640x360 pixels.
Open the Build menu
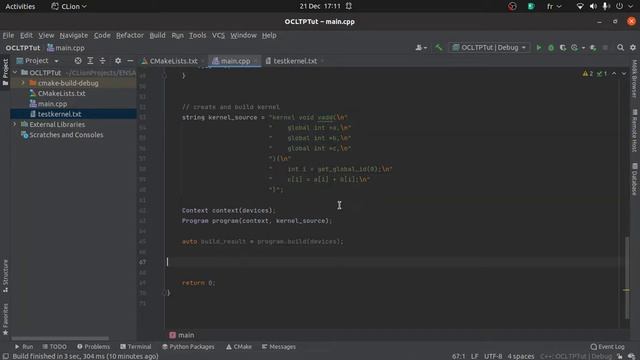point(157,36)
